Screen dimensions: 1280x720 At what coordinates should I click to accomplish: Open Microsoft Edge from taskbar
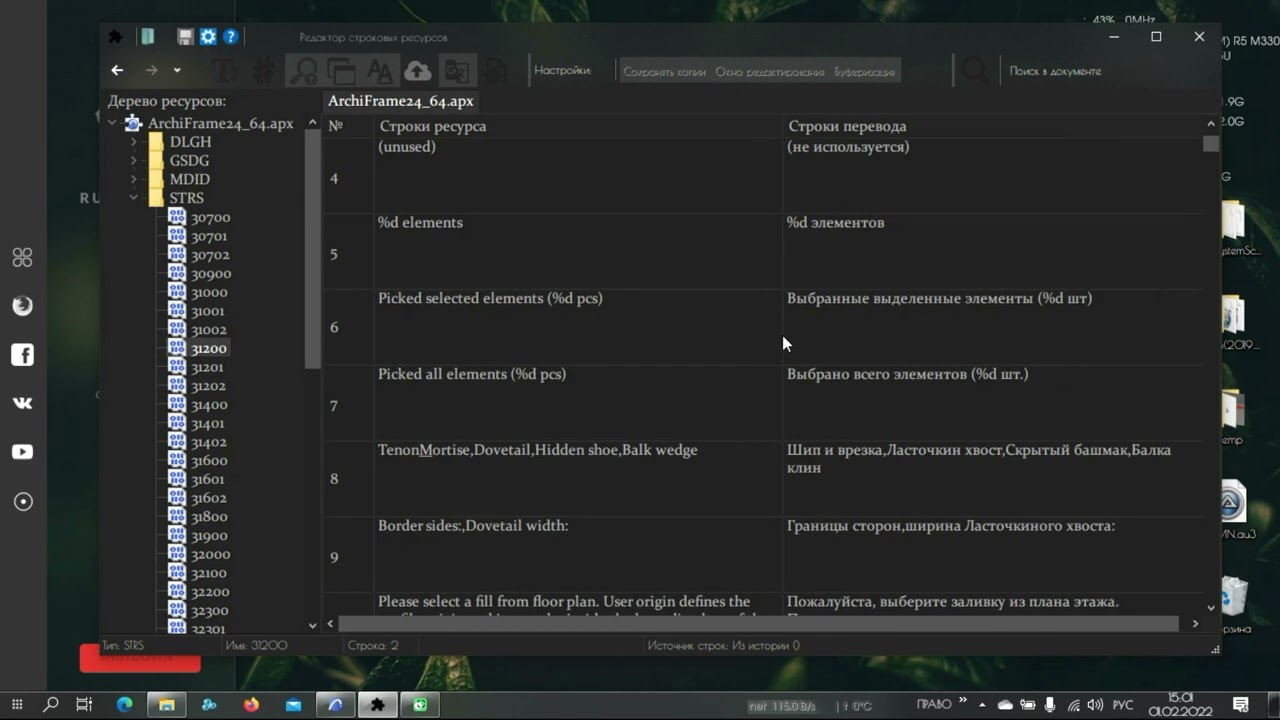click(x=125, y=705)
